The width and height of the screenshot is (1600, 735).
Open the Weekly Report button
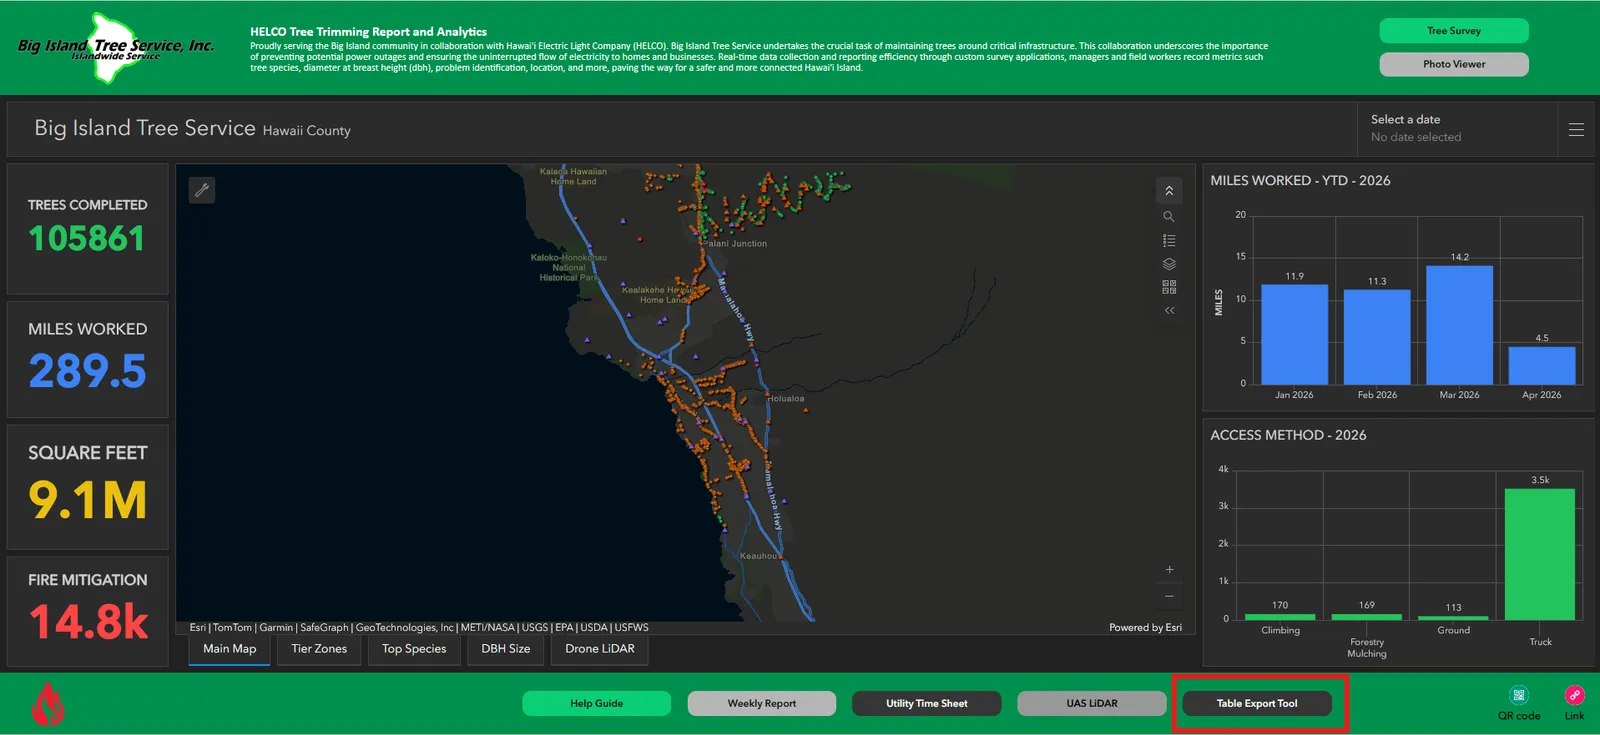pos(762,704)
